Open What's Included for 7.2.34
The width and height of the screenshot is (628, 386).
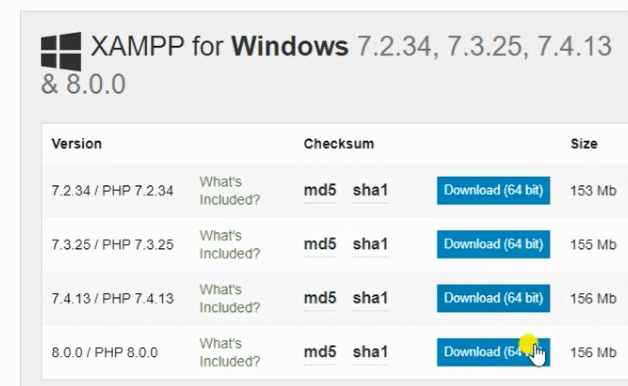tap(229, 191)
